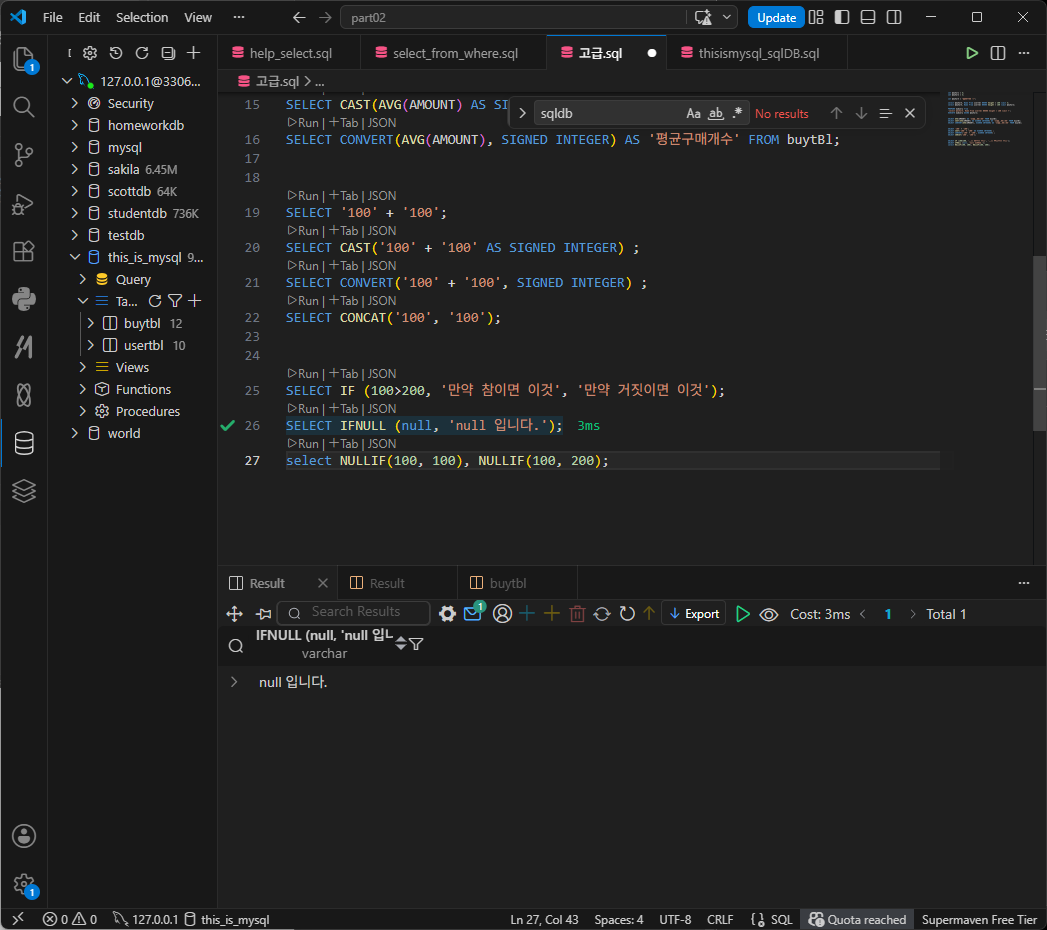The height and width of the screenshot is (930, 1047).
Task: Expand the Procedures node
Action: [x=83, y=411]
